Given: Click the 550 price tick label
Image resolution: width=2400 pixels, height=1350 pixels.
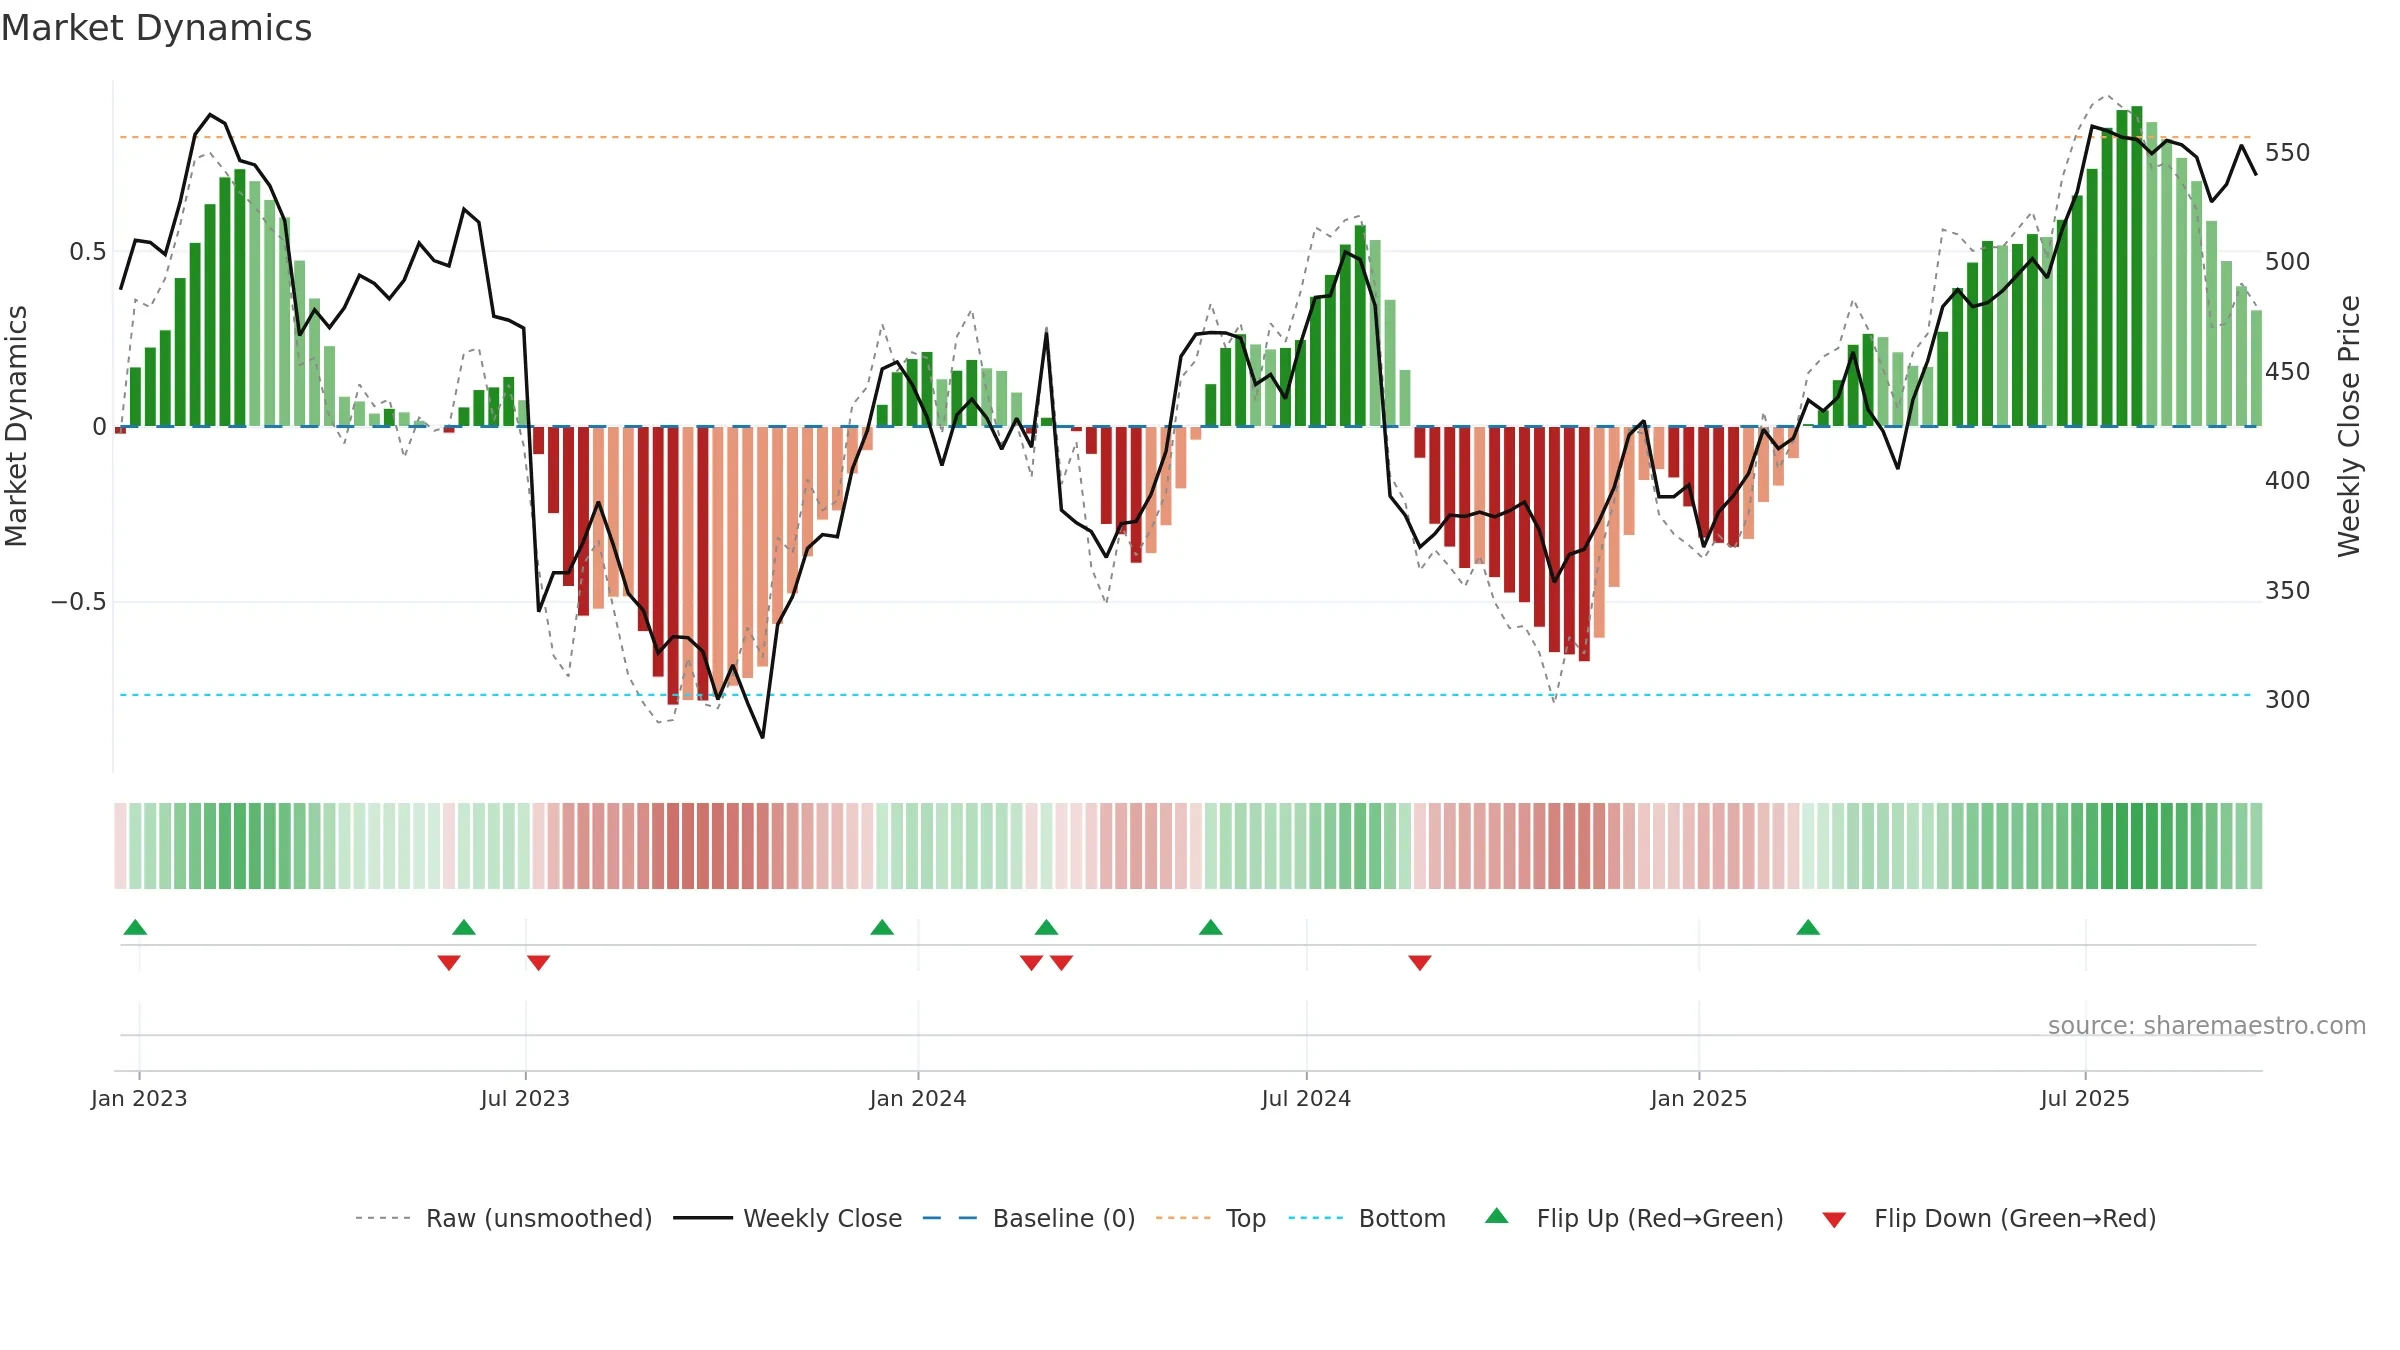Looking at the screenshot, I should (2288, 152).
